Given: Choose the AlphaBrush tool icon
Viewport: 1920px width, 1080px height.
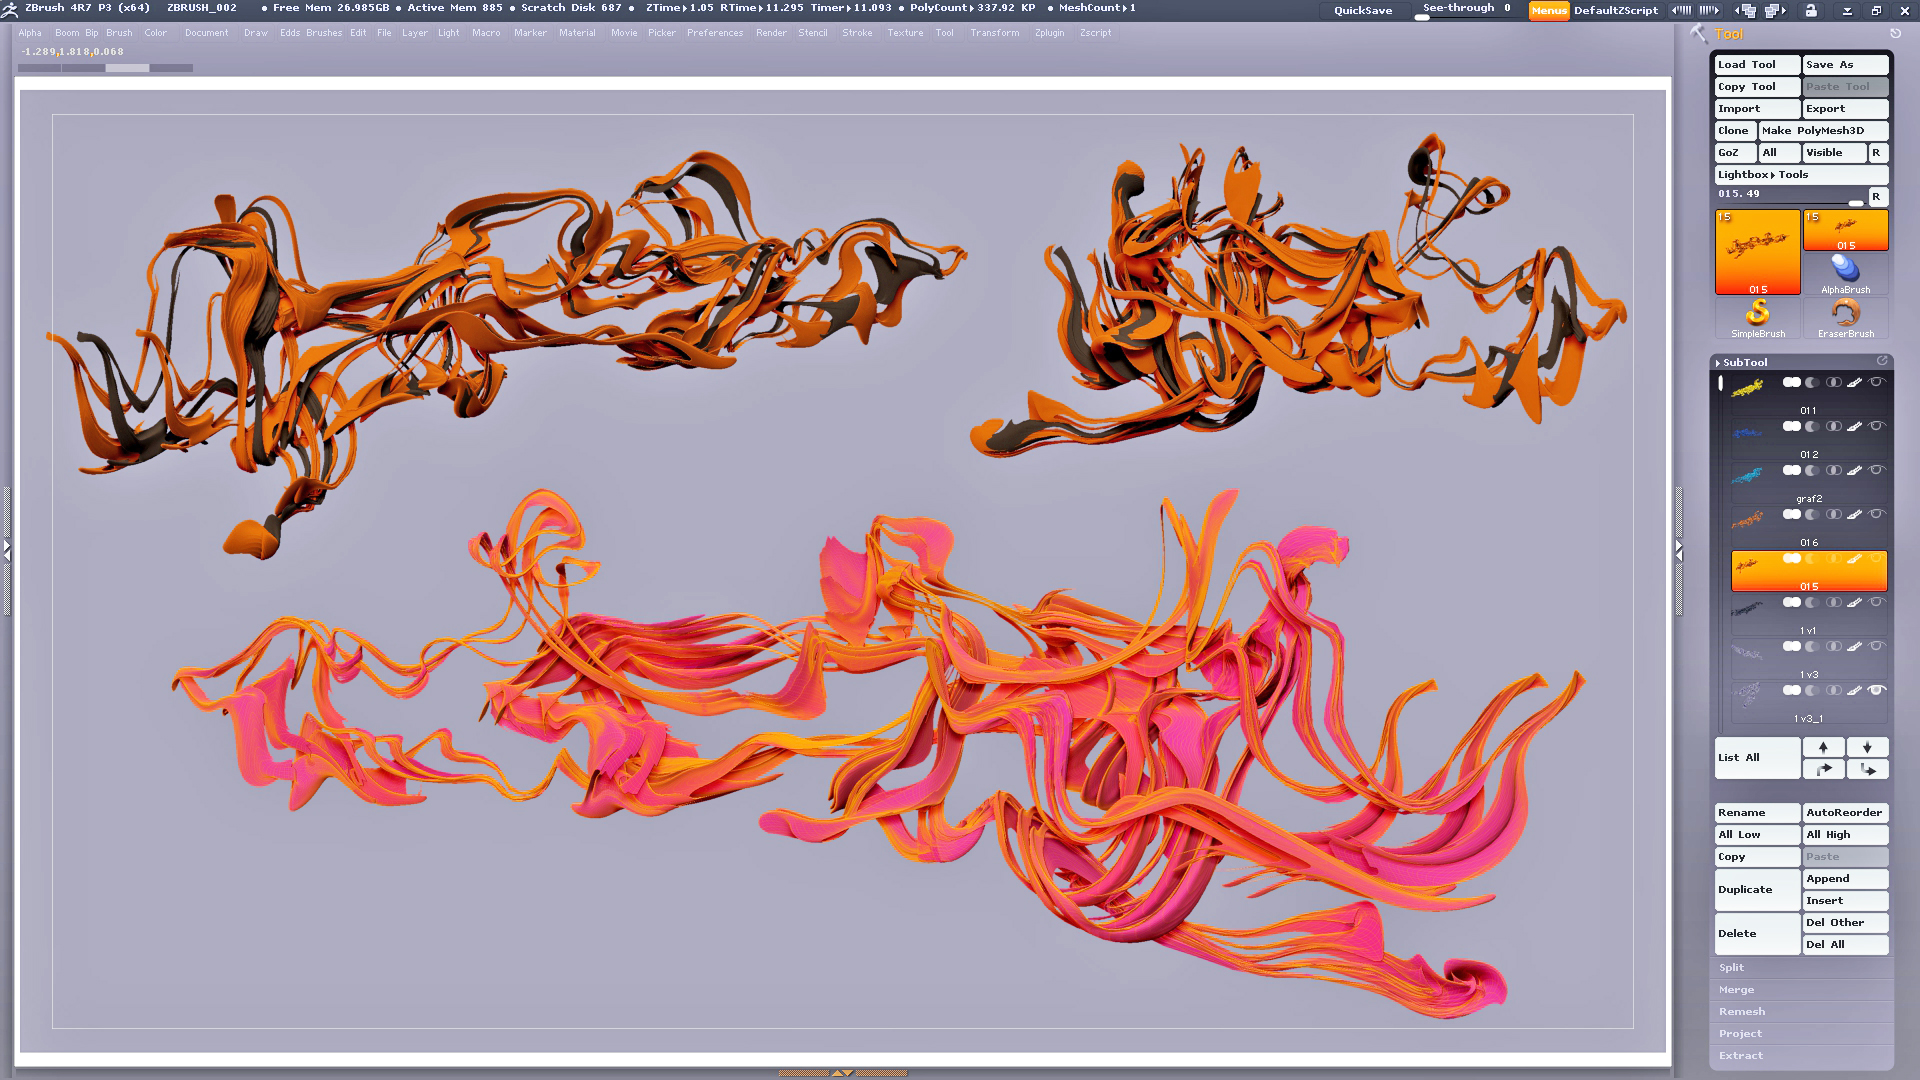Looking at the screenshot, I should pyautogui.click(x=1845, y=272).
